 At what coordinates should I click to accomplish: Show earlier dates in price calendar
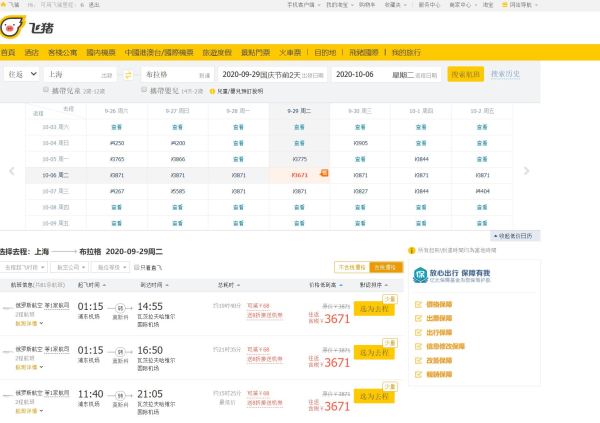click(12, 171)
